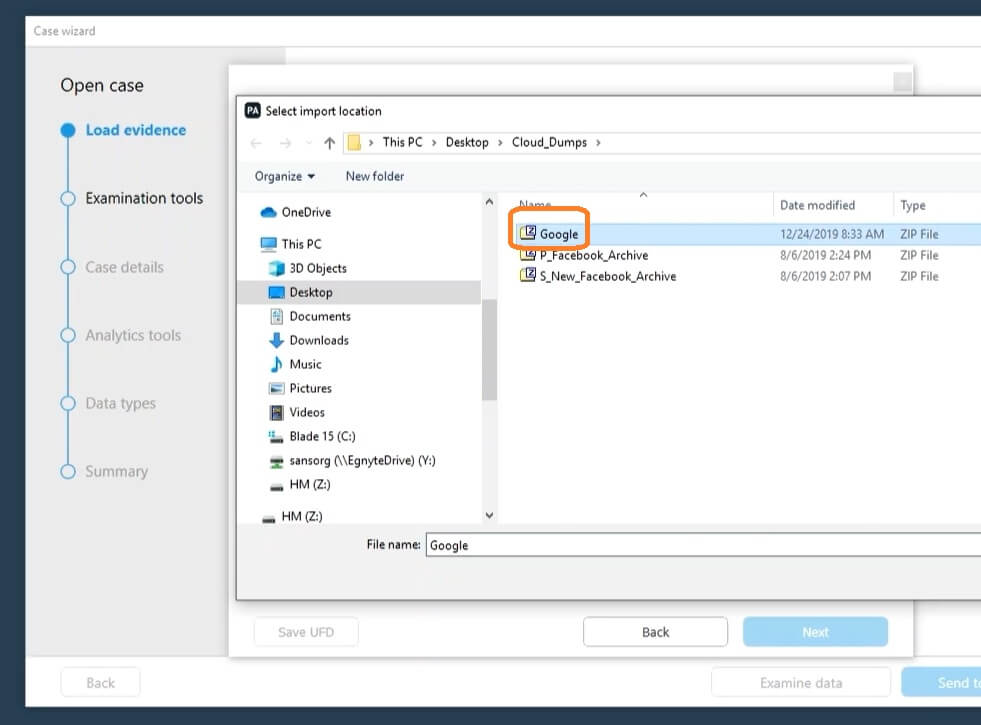This screenshot has height=725, width=981.
Task: Select the P_Facebook_Archive ZIP file
Action: point(593,255)
